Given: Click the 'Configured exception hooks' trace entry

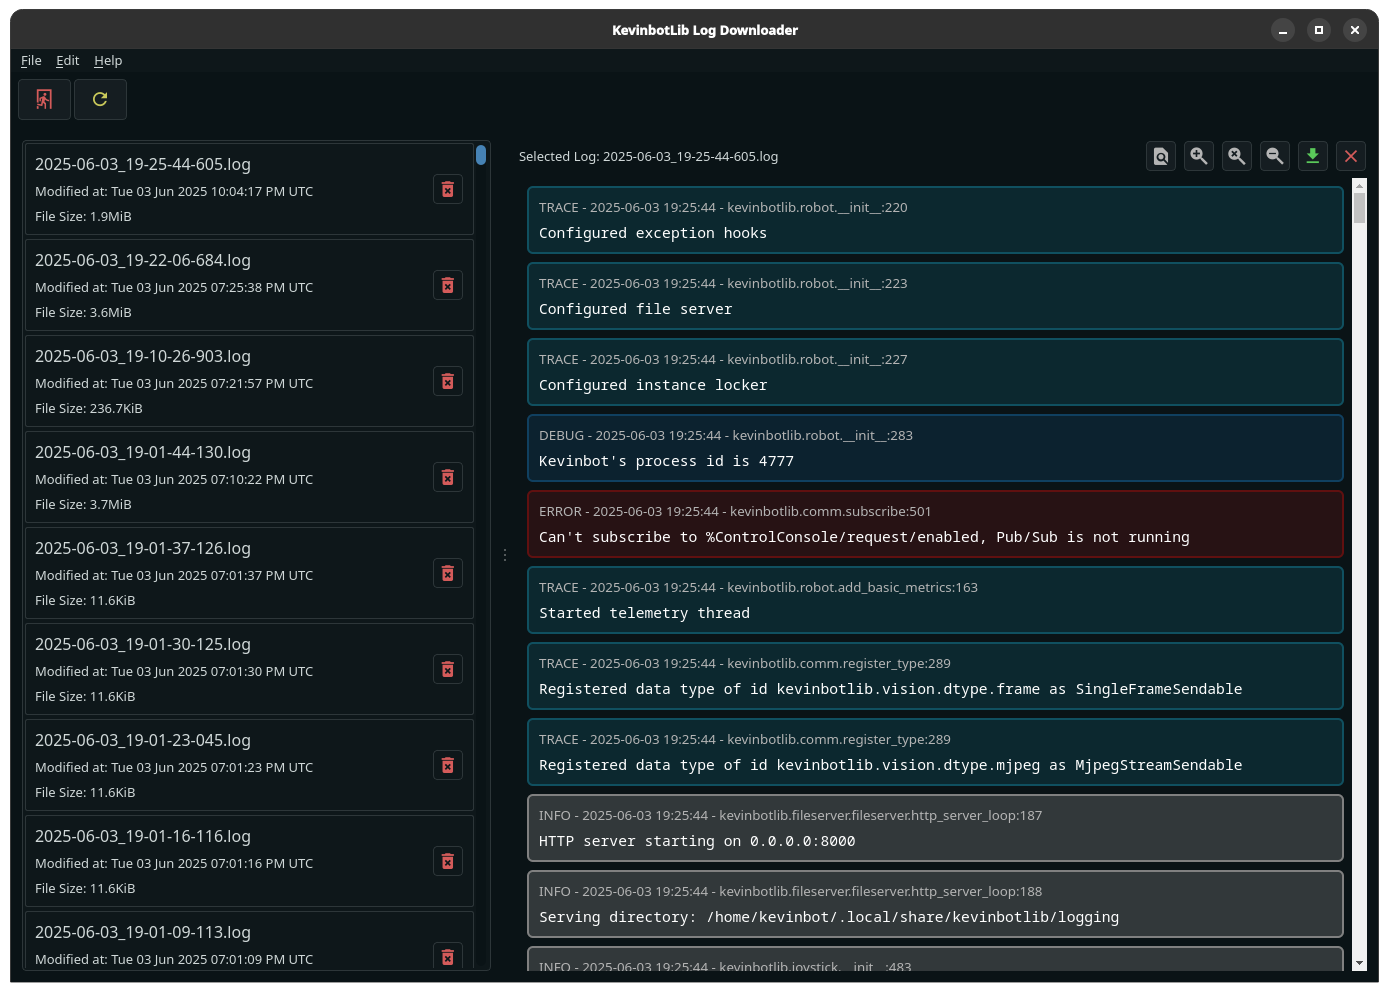Looking at the screenshot, I should pyautogui.click(x=935, y=220).
